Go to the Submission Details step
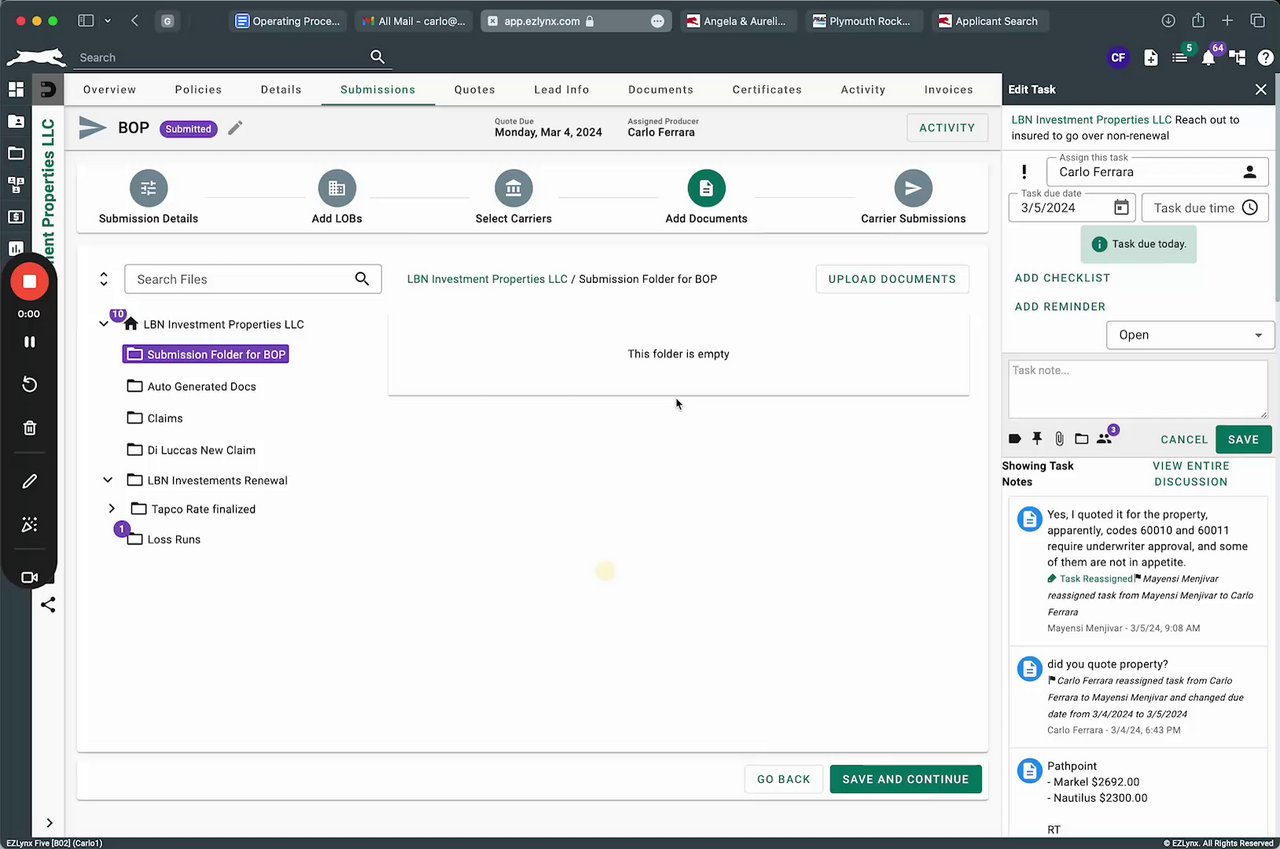Viewport: 1280px width, 849px height. click(148, 197)
